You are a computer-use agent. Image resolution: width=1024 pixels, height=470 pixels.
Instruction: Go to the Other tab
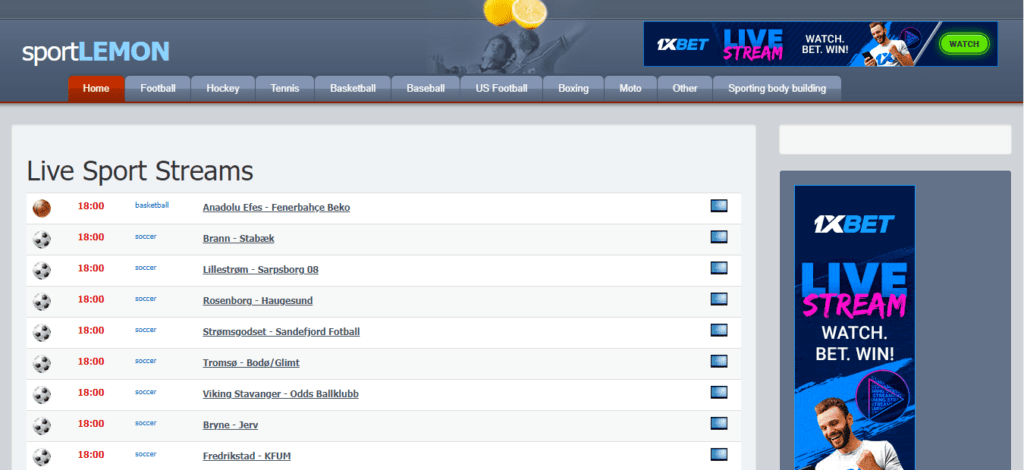point(685,89)
